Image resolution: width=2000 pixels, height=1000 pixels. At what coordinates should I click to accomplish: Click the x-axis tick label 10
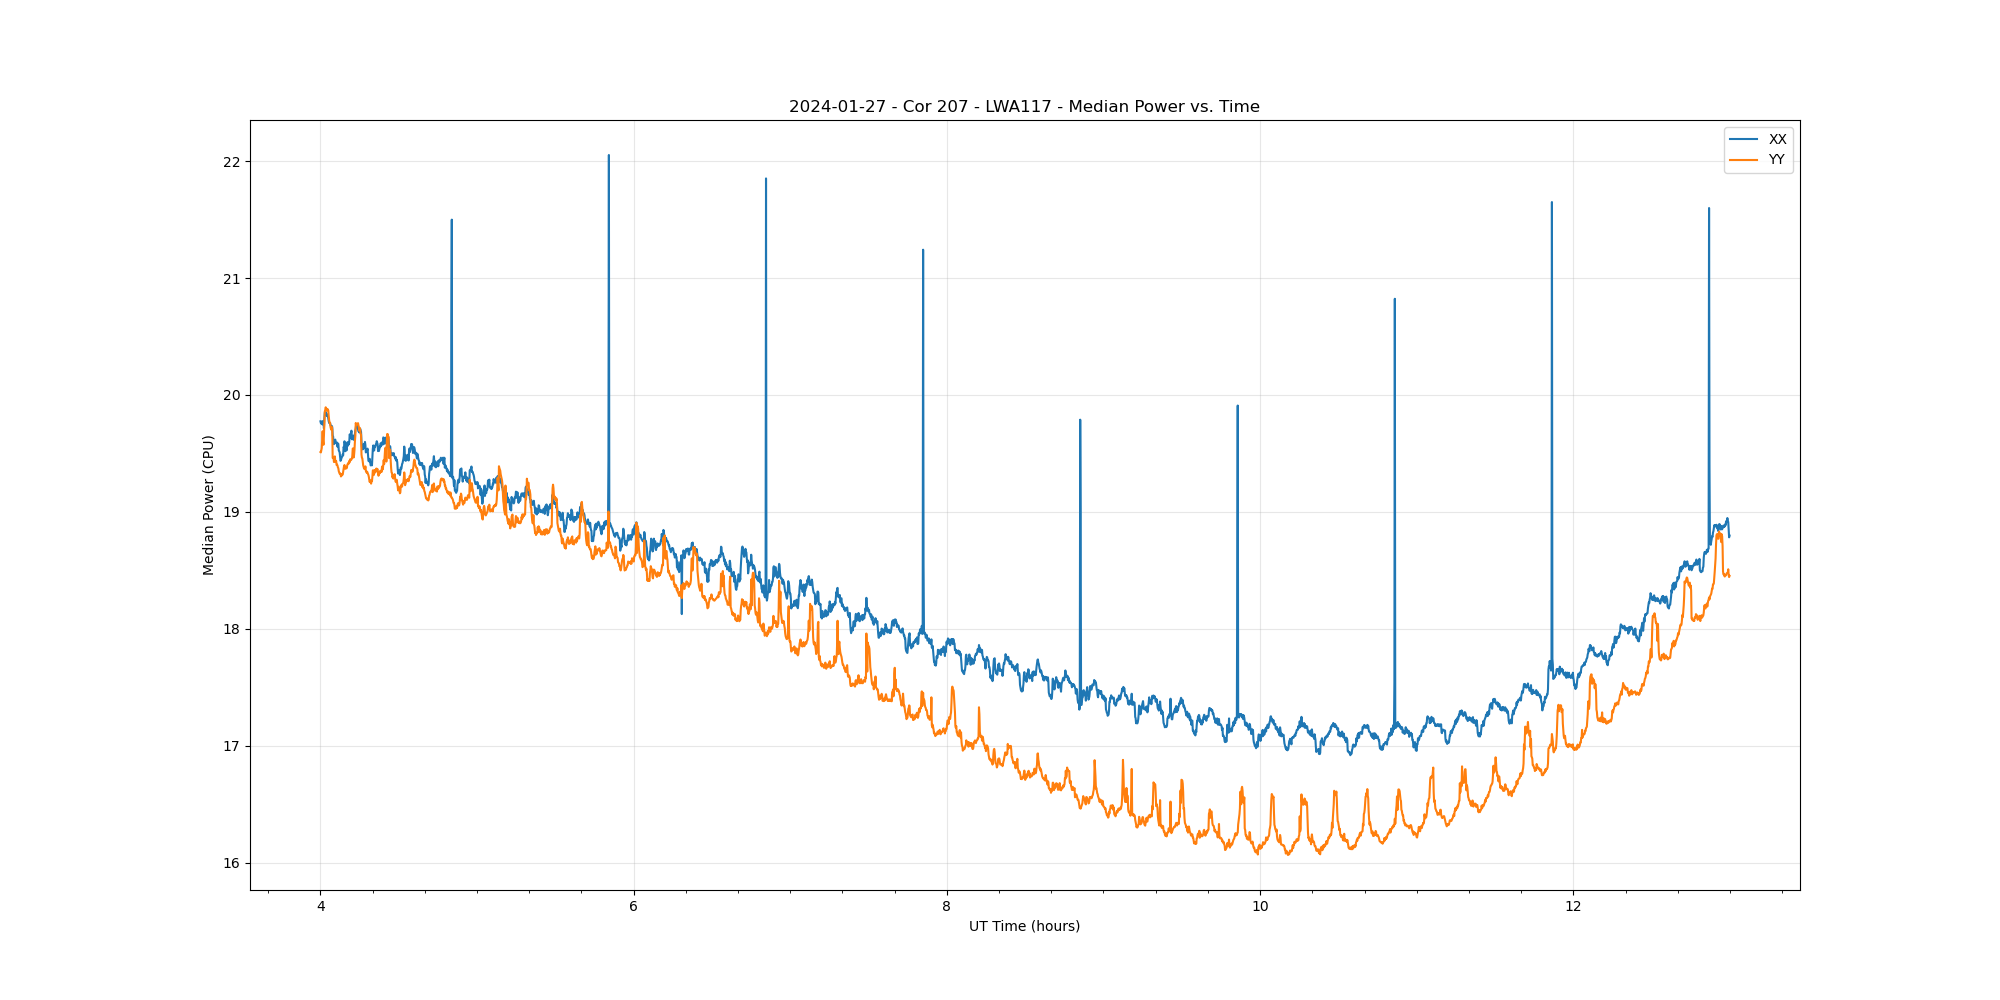pyautogui.click(x=1260, y=907)
